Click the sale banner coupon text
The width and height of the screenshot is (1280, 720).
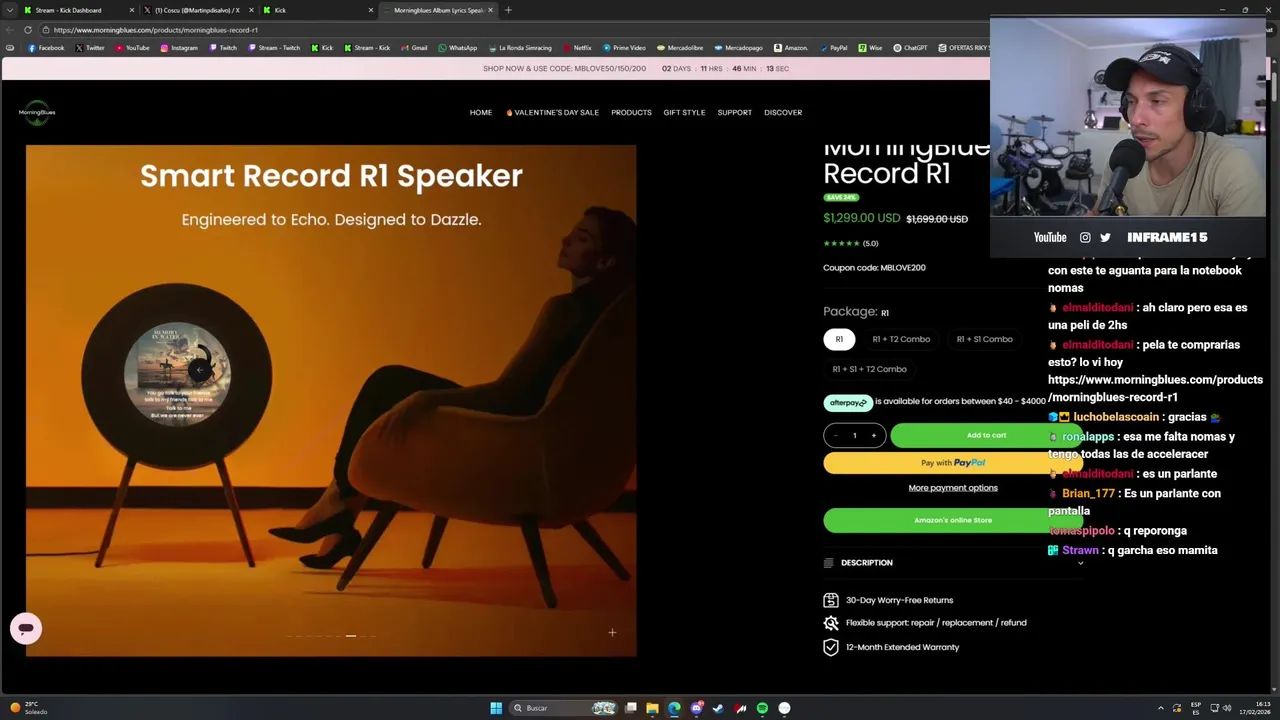point(564,69)
